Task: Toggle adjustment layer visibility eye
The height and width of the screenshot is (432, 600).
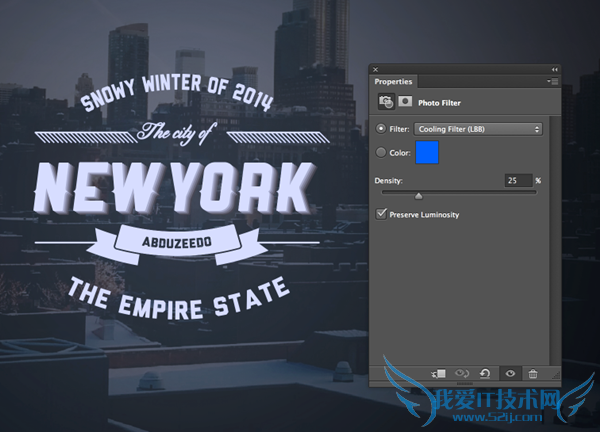Action: [x=509, y=373]
